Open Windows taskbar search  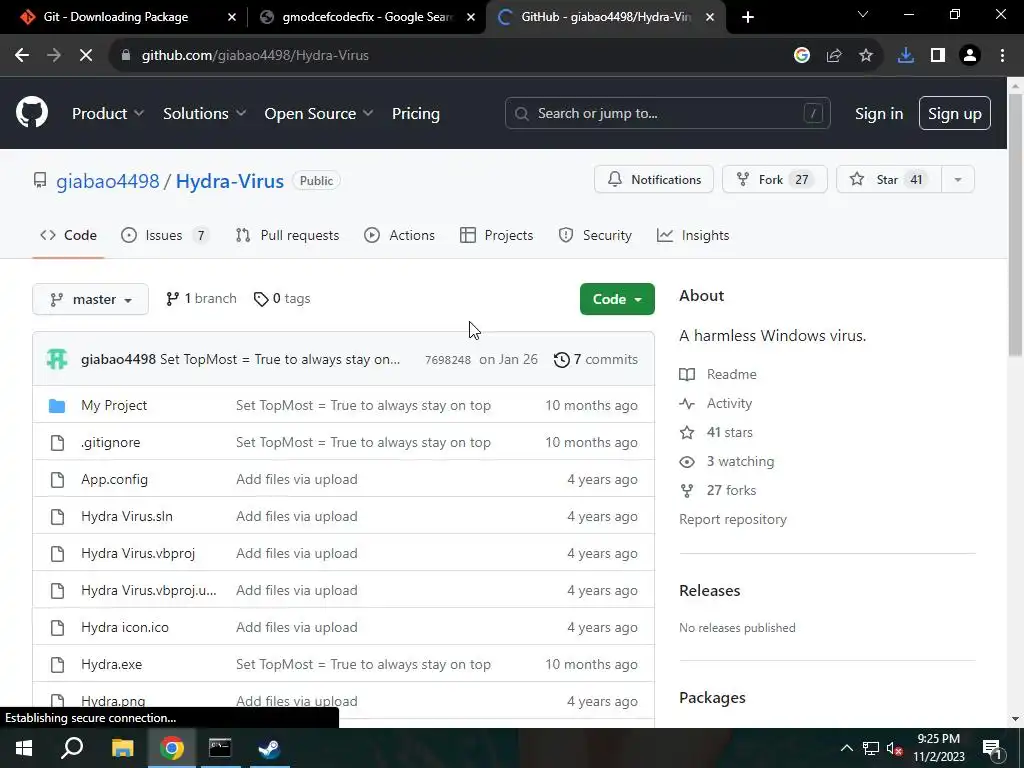pos(72,748)
